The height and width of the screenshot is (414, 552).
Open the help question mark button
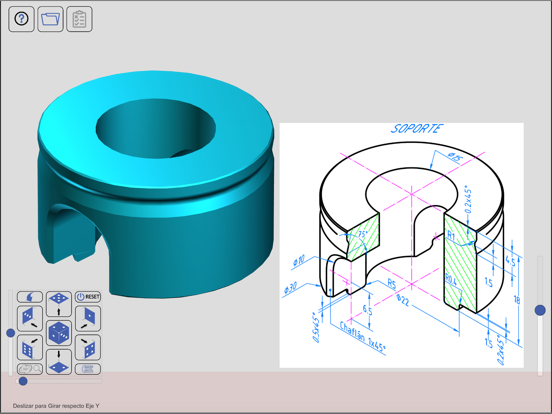click(x=21, y=19)
